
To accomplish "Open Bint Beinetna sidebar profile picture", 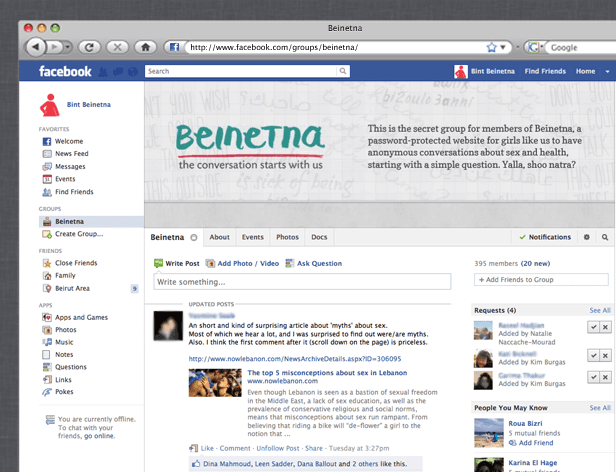I will pyautogui.click(x=50, y=105).
